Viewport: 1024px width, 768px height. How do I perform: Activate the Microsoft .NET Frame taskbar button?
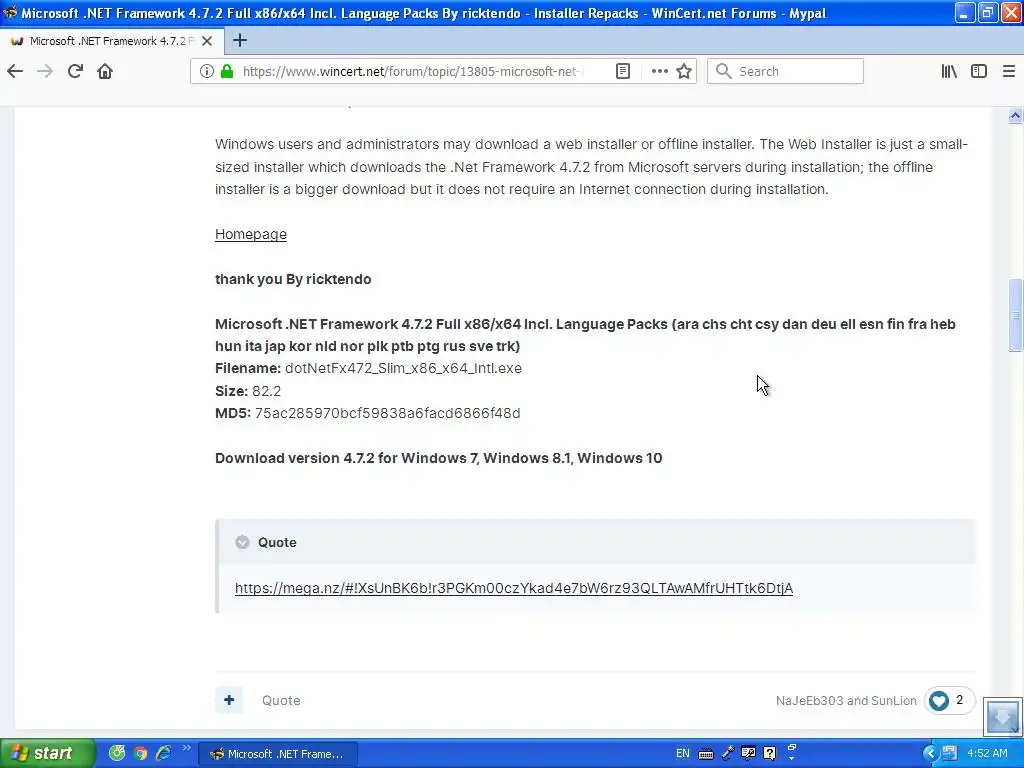[278, 754]
